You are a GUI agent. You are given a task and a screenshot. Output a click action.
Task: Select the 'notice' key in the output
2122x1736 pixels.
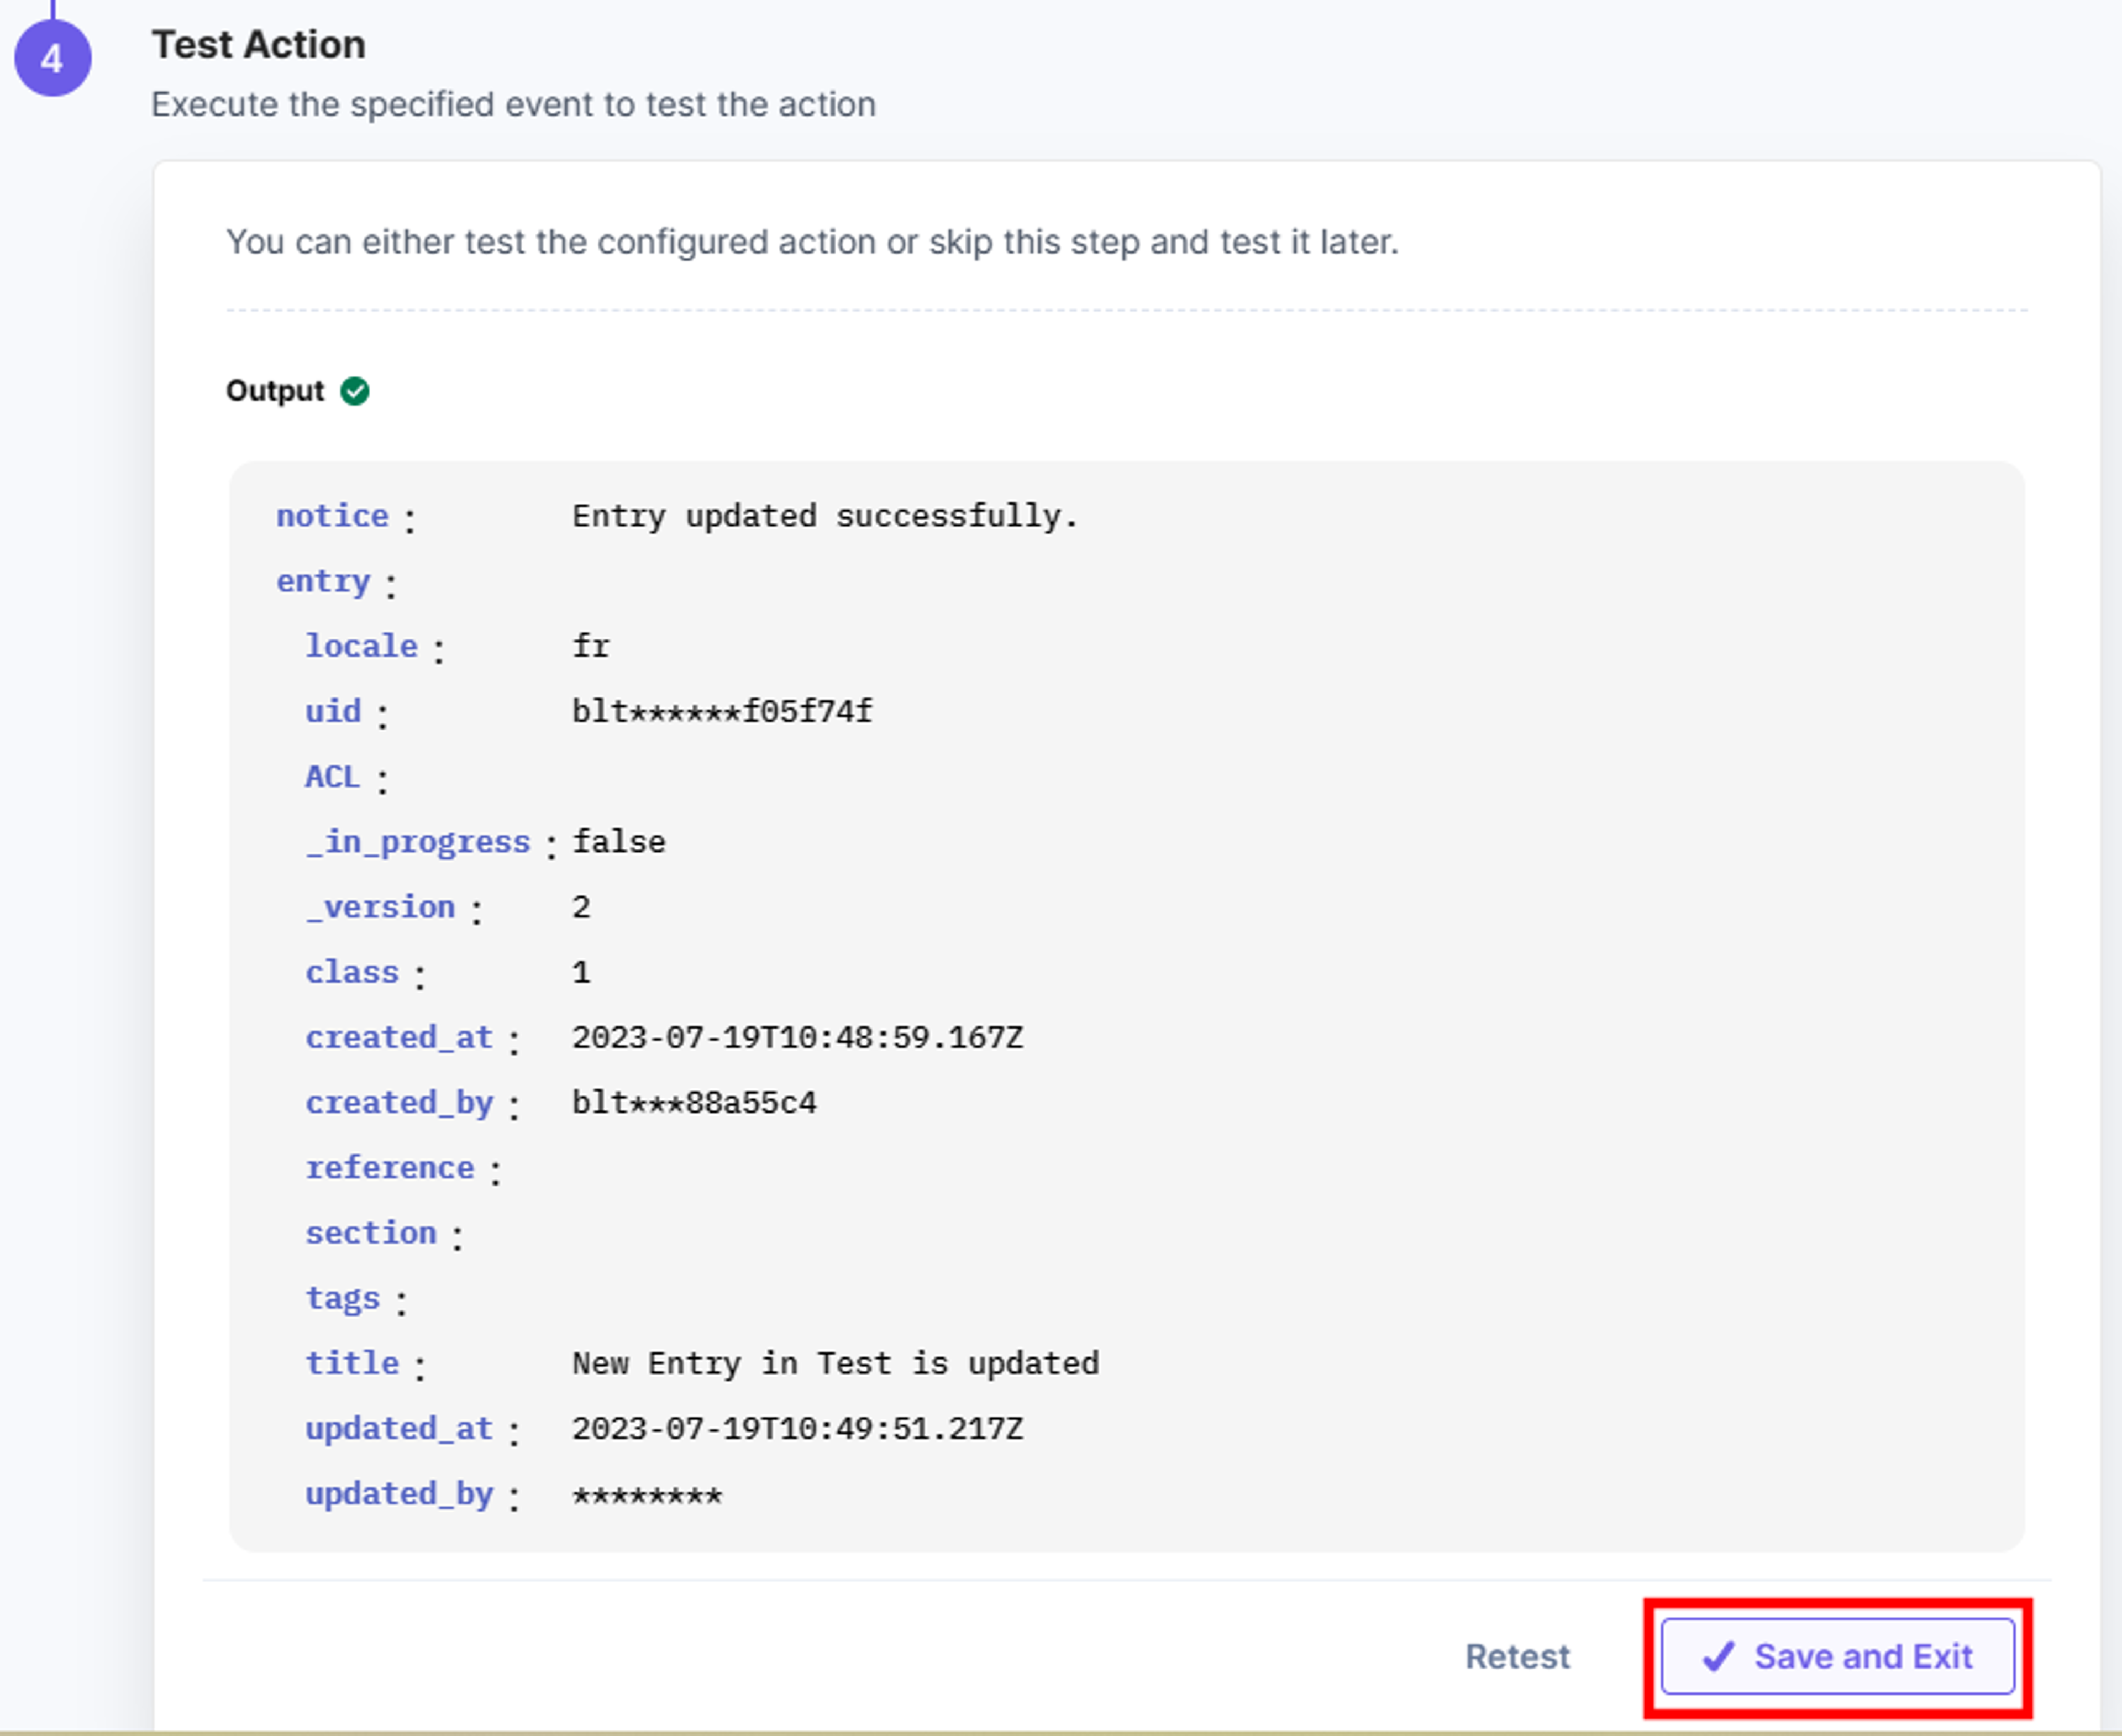pos(332,516)
